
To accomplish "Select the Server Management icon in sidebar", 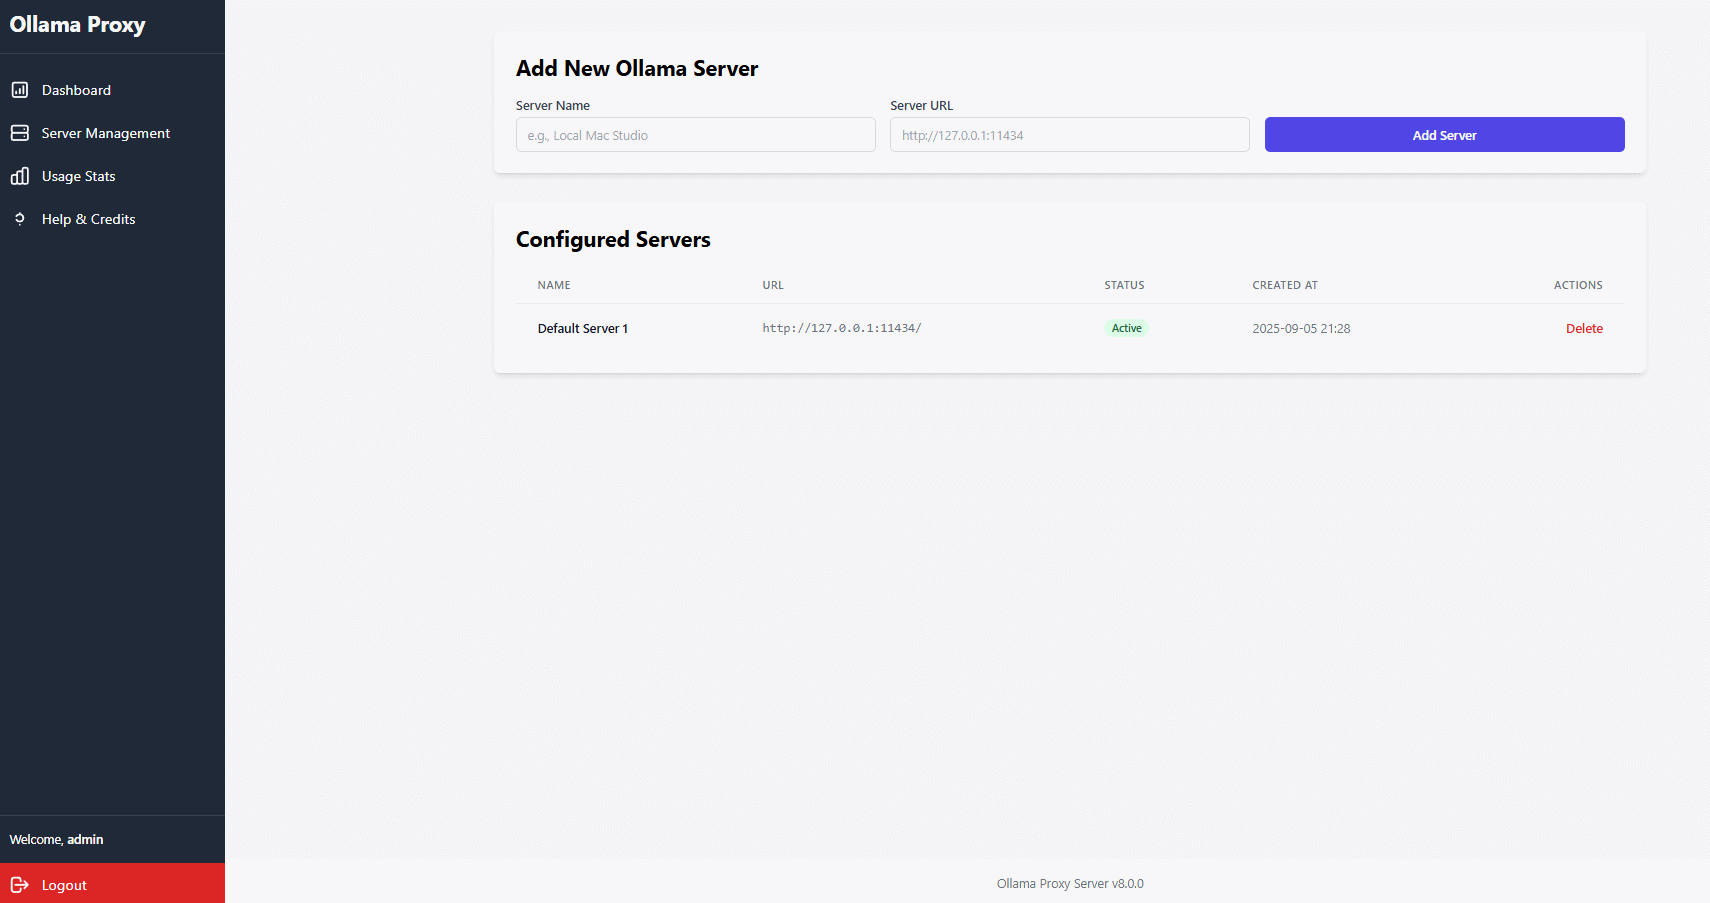I will [20, 132].
